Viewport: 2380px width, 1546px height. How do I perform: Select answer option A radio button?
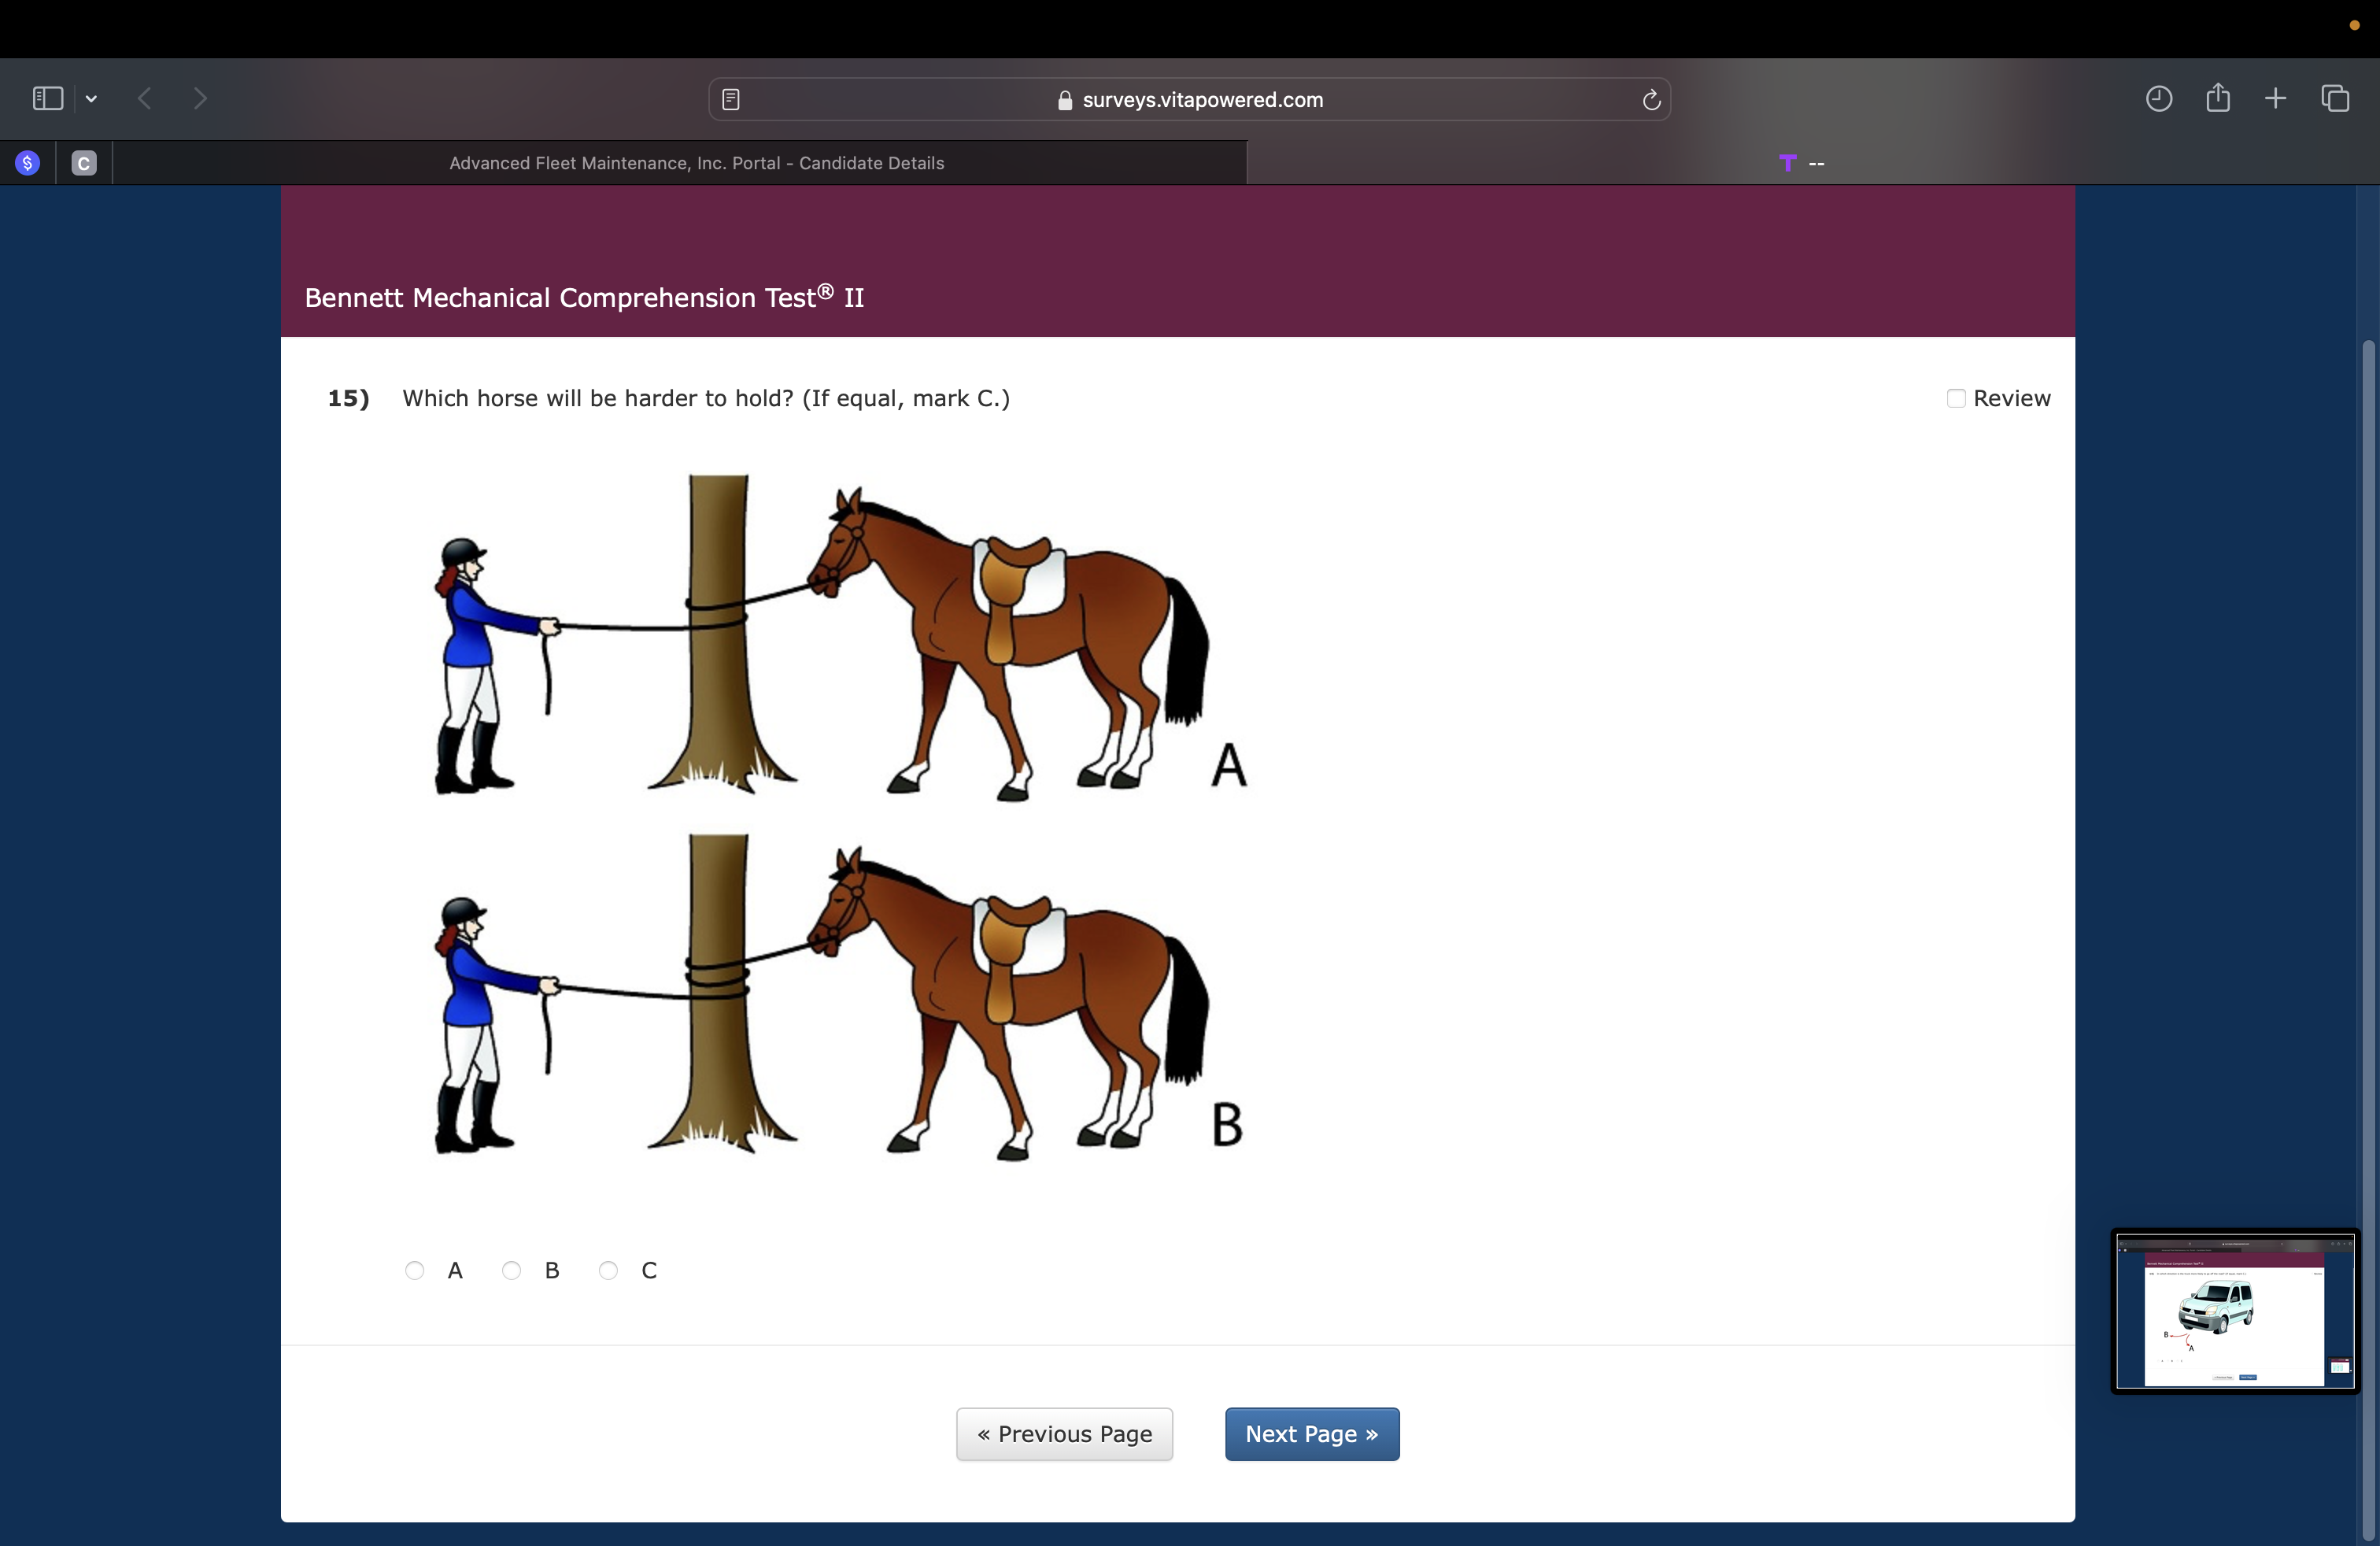pos(414,1270)
